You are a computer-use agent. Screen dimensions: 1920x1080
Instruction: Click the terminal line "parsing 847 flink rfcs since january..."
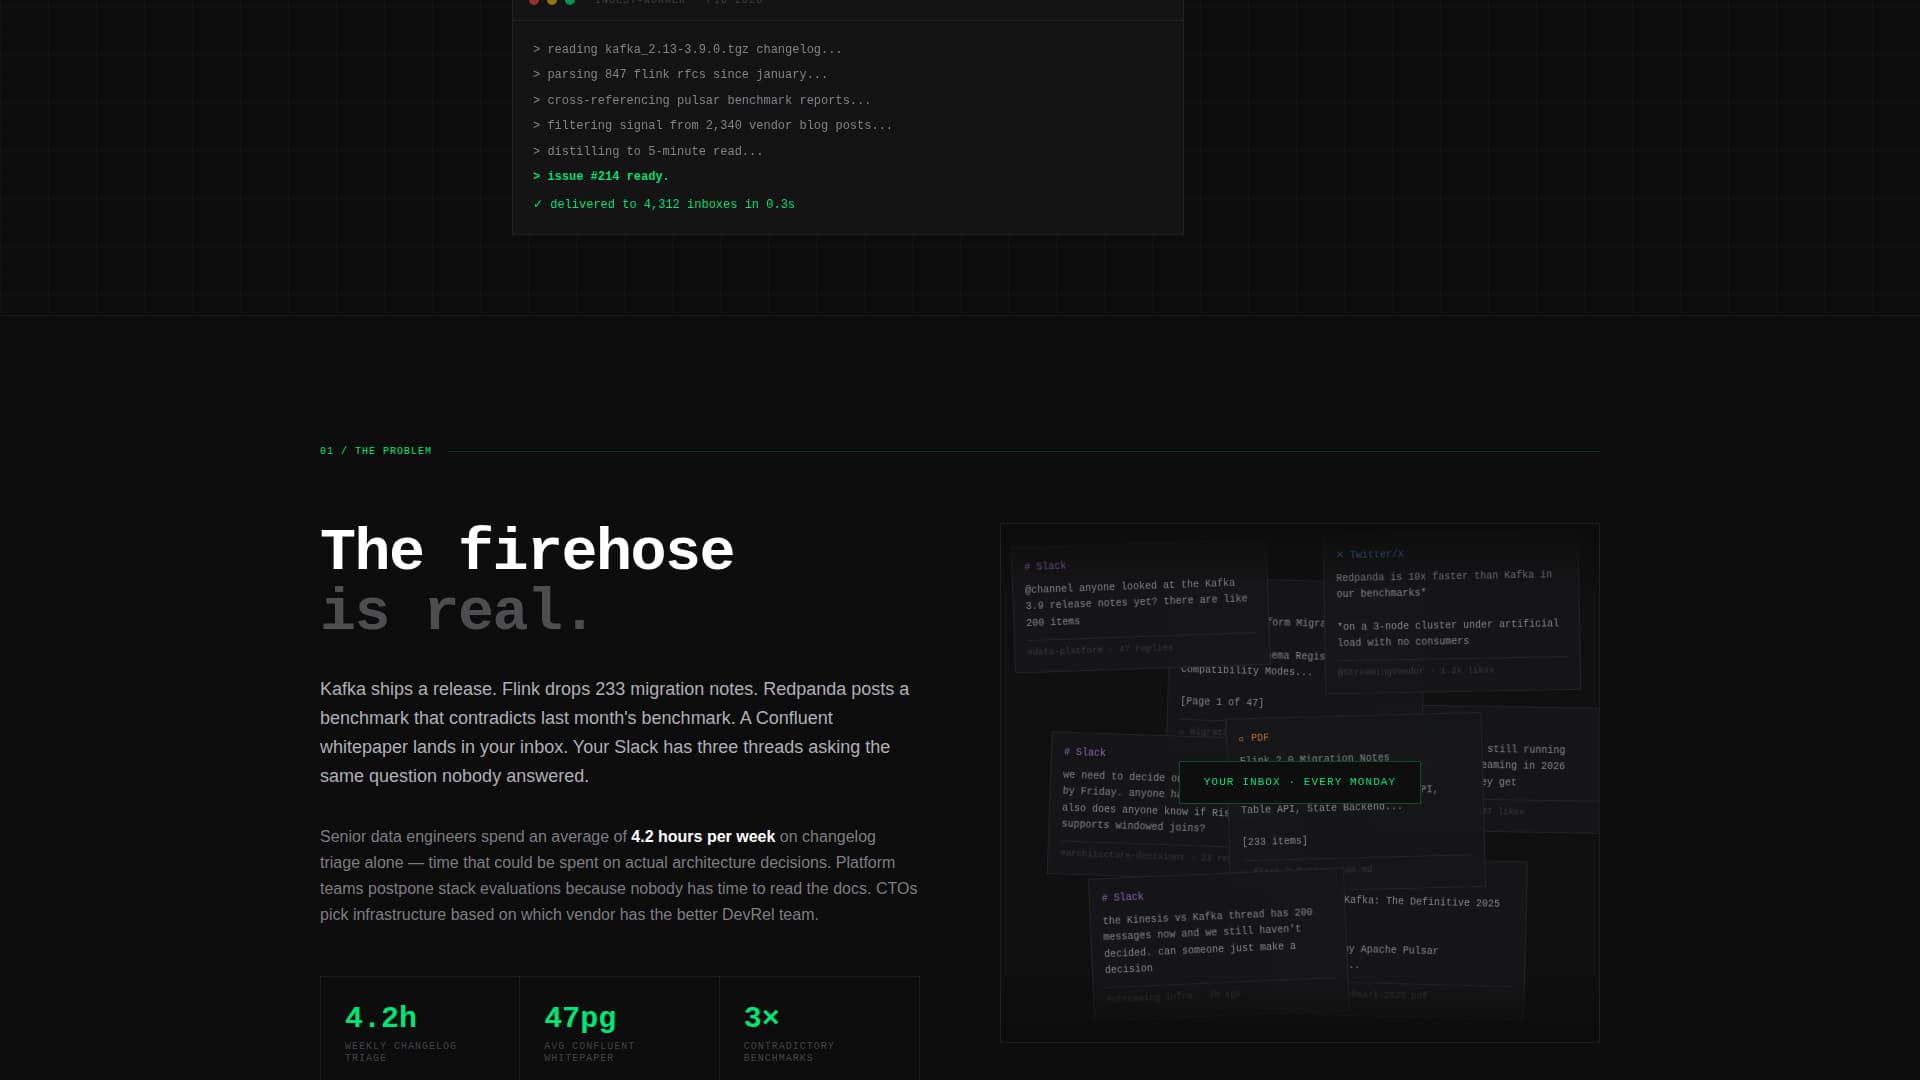point(680,74)
